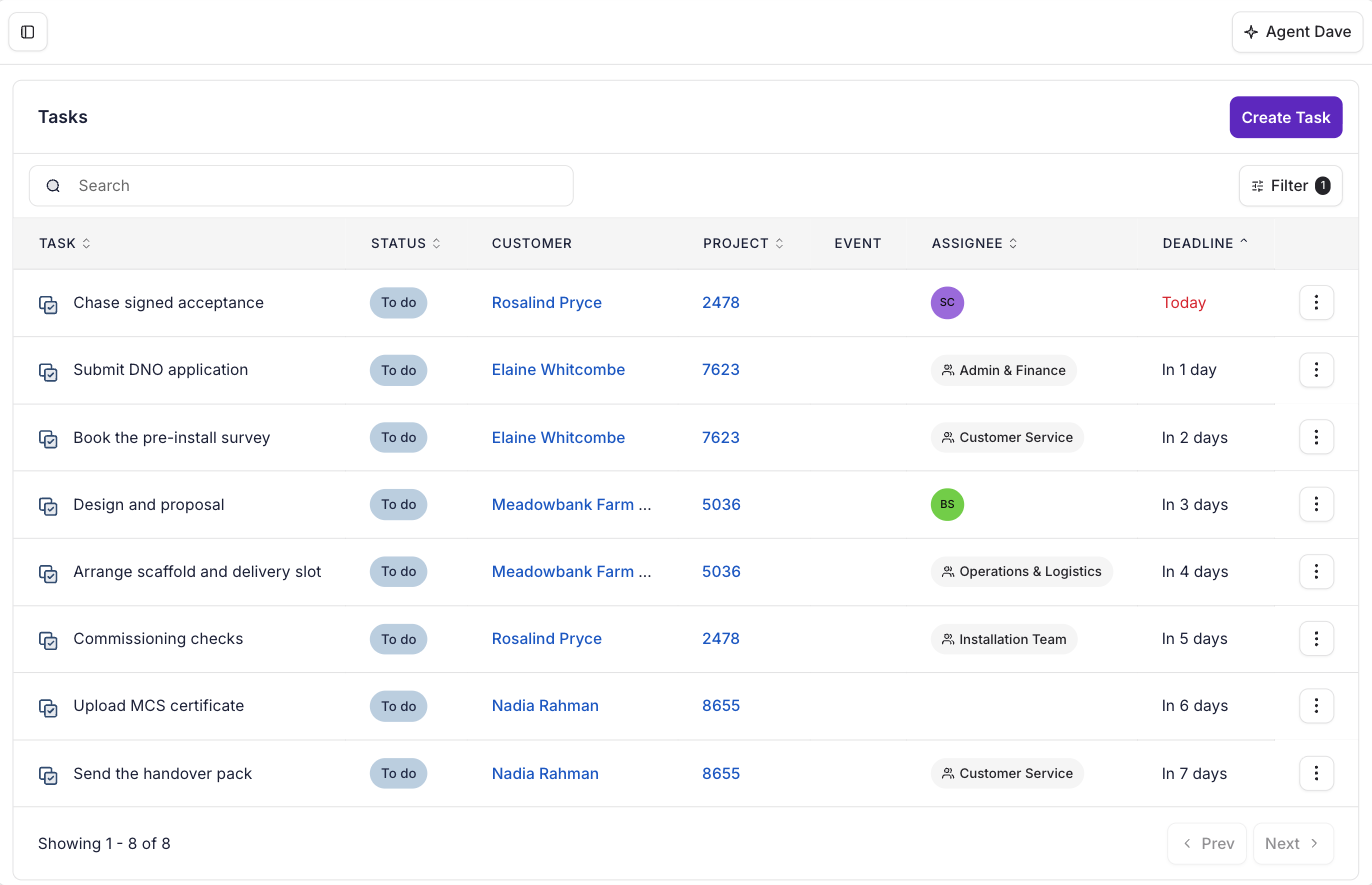Screen dimensions: 1372x885
Task: Open row actions for Commissioning checks
Action: (x=1316, y=638)
